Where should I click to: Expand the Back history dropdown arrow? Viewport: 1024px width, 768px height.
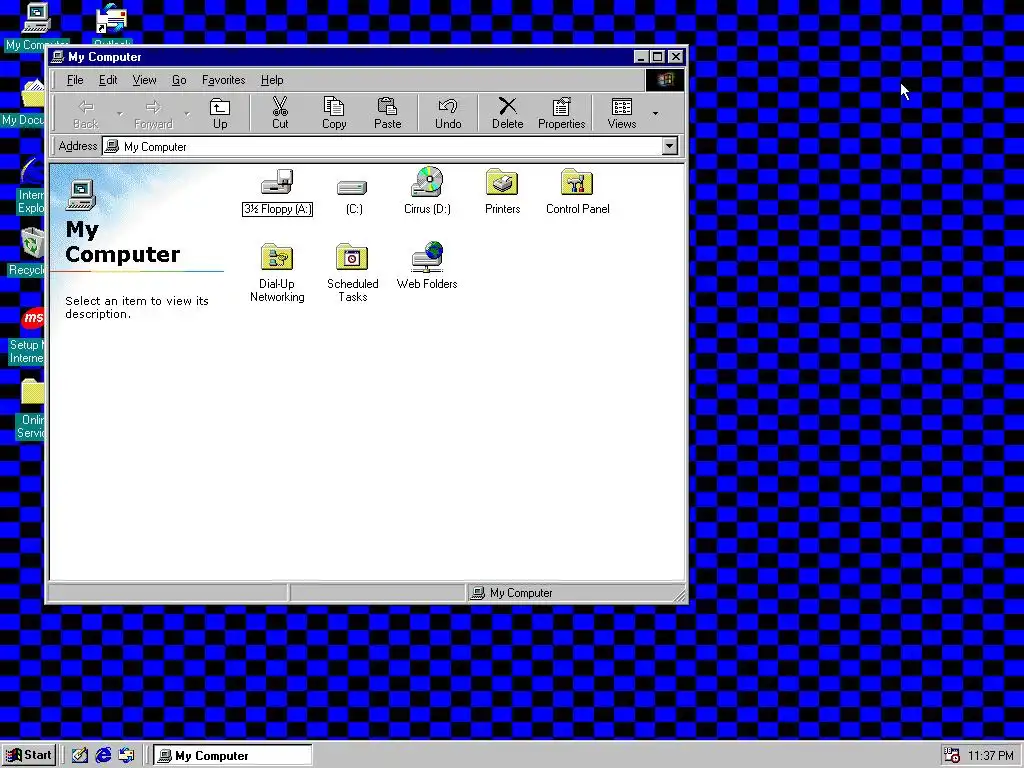119,114
